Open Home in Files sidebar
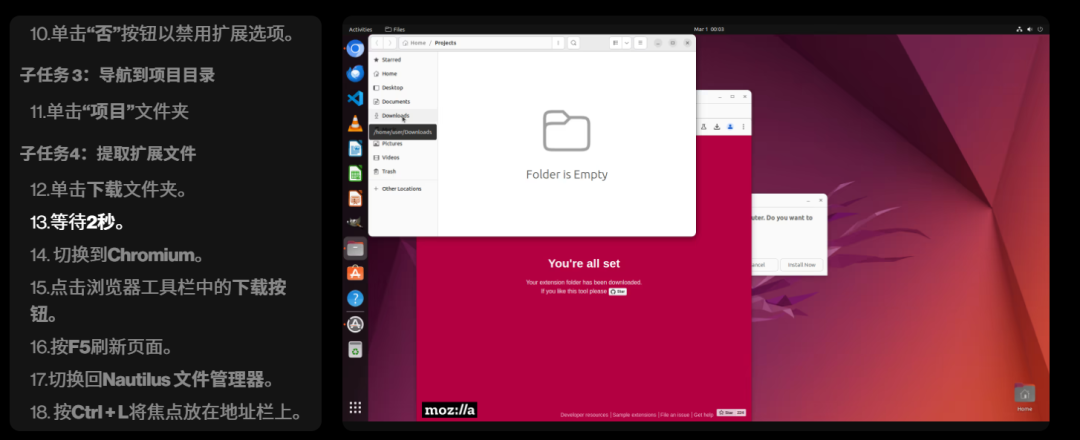The image size is (1080, 440). (x=403, y=74)
